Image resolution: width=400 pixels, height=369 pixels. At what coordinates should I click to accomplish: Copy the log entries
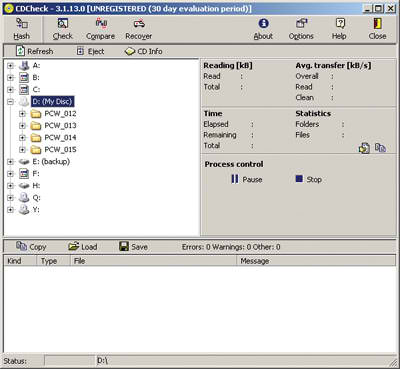pyautogui.click(x=31, y=247)
